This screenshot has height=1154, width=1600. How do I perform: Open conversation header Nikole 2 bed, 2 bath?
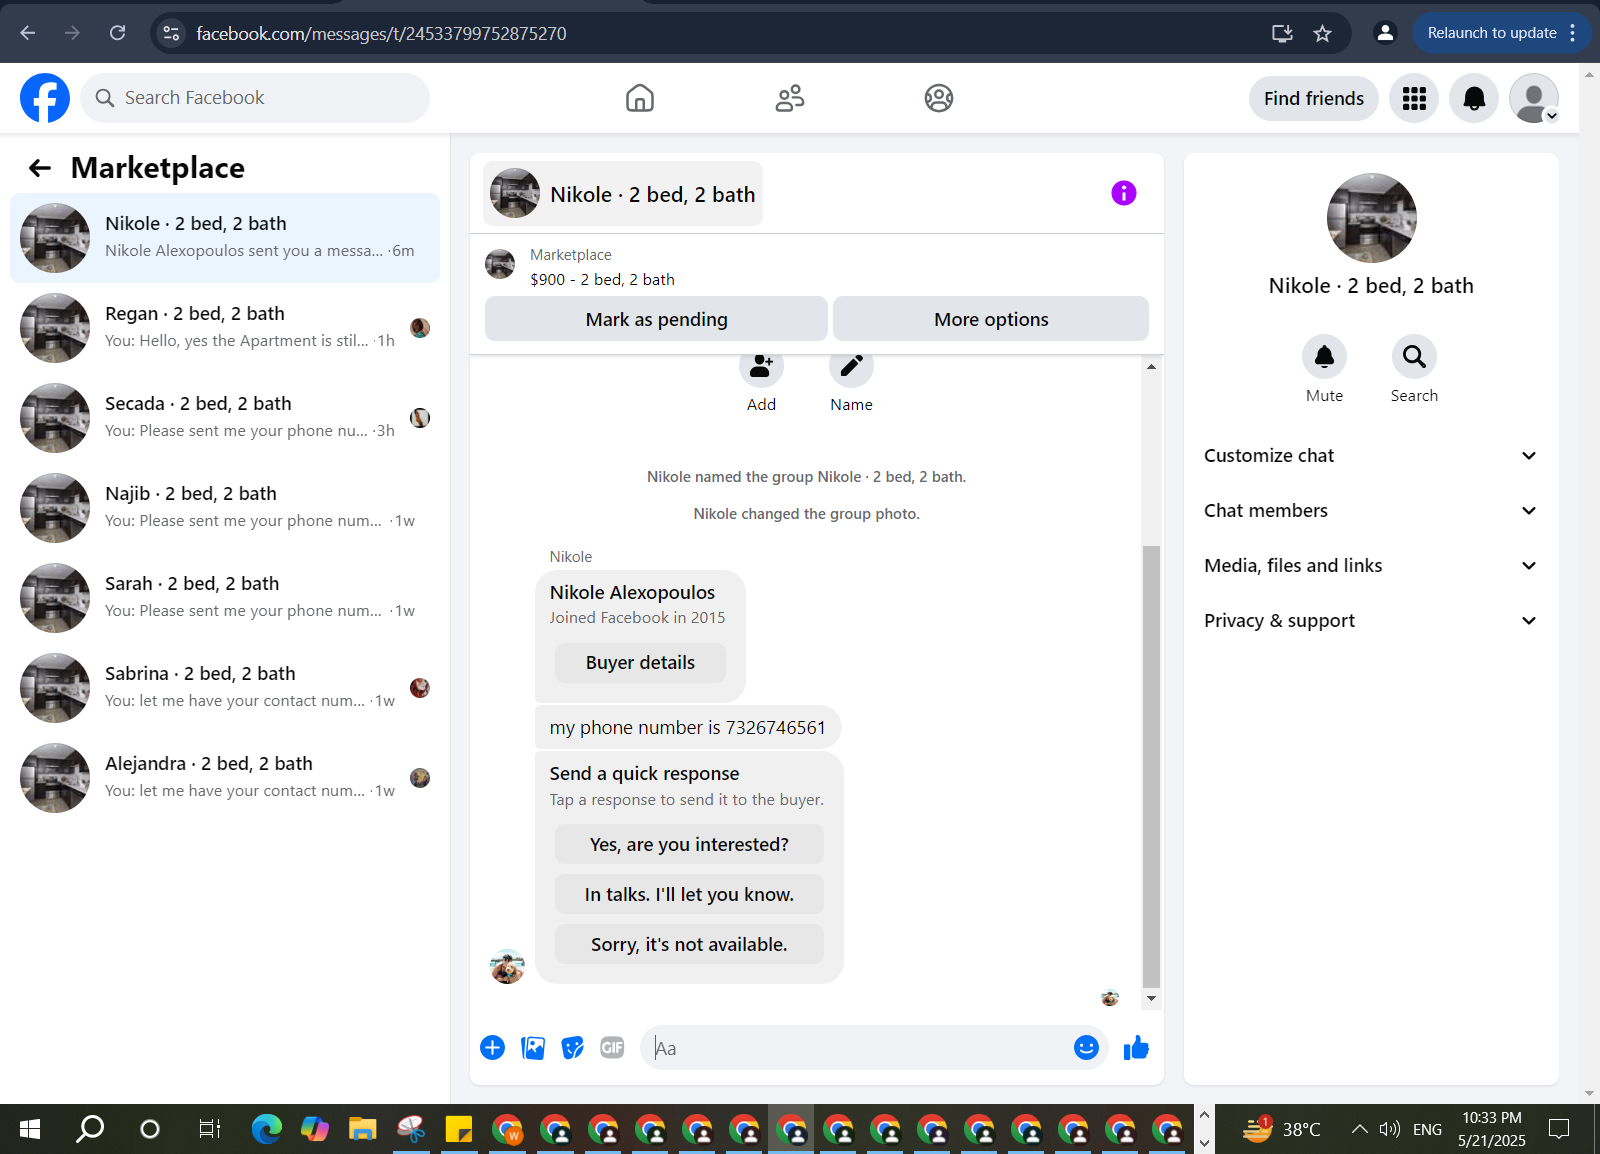click(623, 193)
